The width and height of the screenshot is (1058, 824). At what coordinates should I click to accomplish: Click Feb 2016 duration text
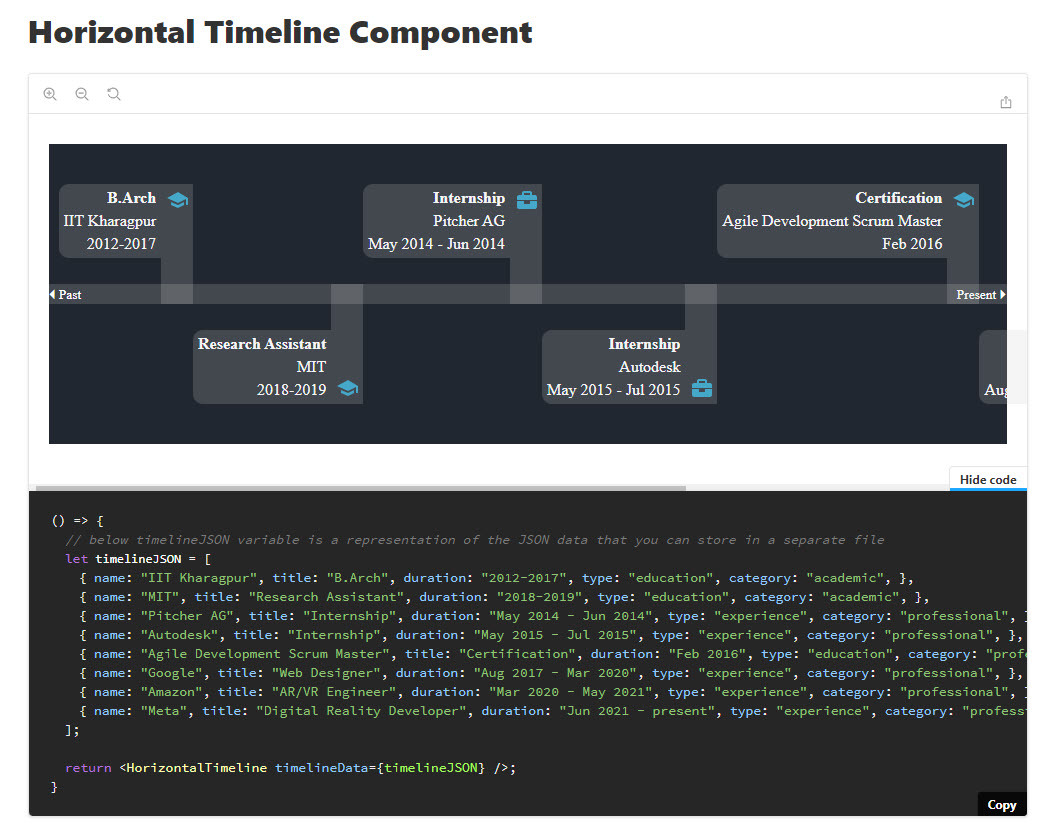pos(912,244)
